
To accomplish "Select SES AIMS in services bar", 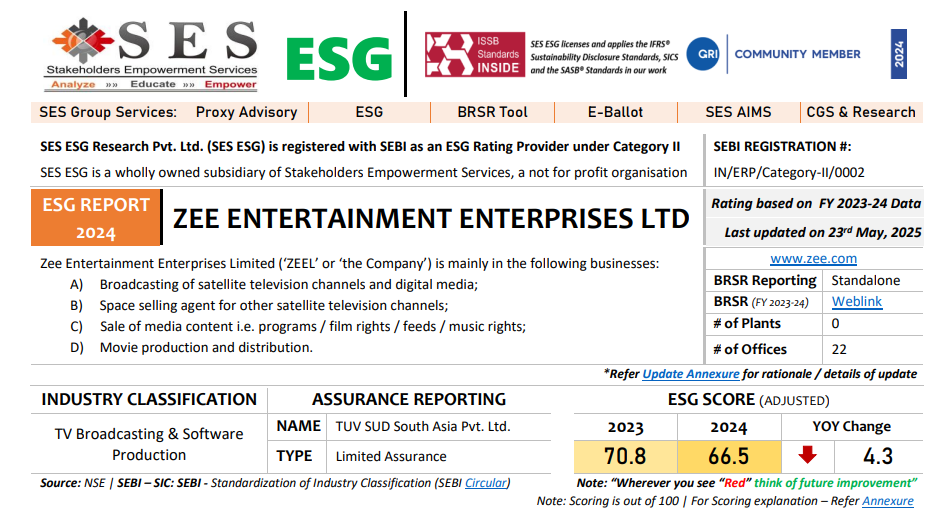I will [738, 113].
